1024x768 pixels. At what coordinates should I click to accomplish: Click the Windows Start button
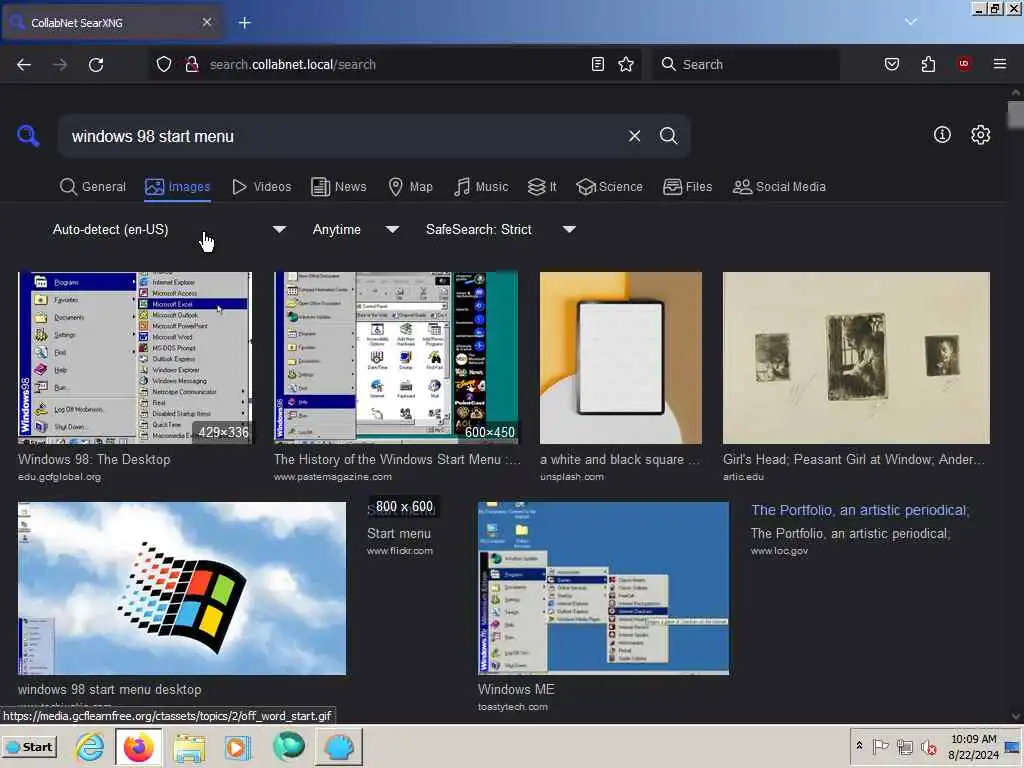(x=30, y=746)
